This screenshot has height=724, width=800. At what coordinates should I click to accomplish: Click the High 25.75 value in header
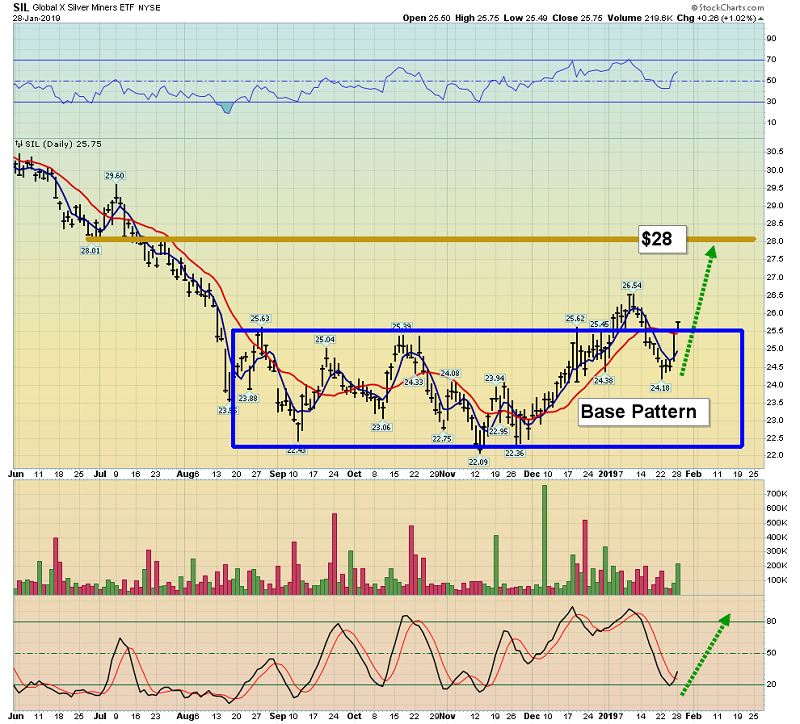pos(477,18)
